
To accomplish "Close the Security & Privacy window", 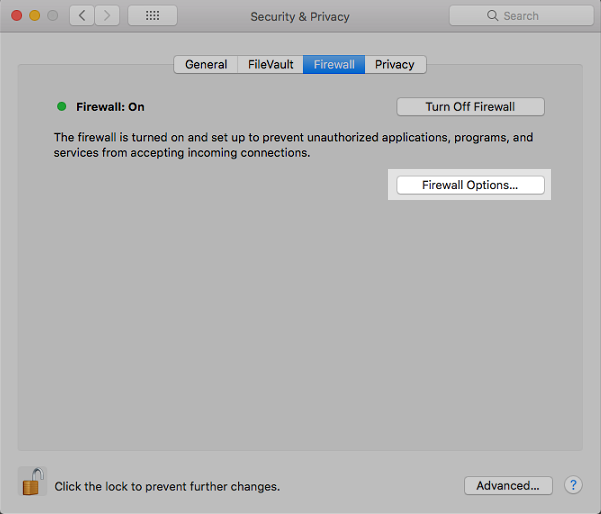I will pyautogui.click(x=16, y=16).
